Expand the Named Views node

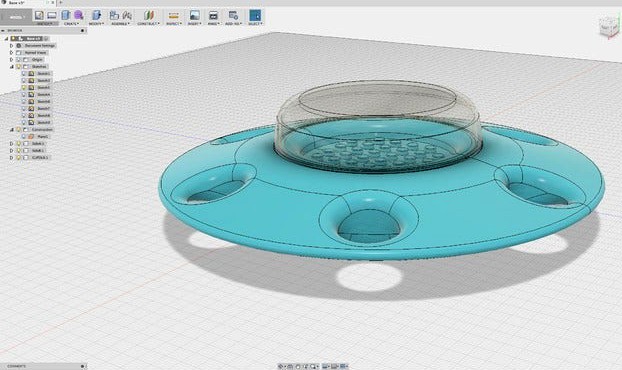click(x=12, y=52)
